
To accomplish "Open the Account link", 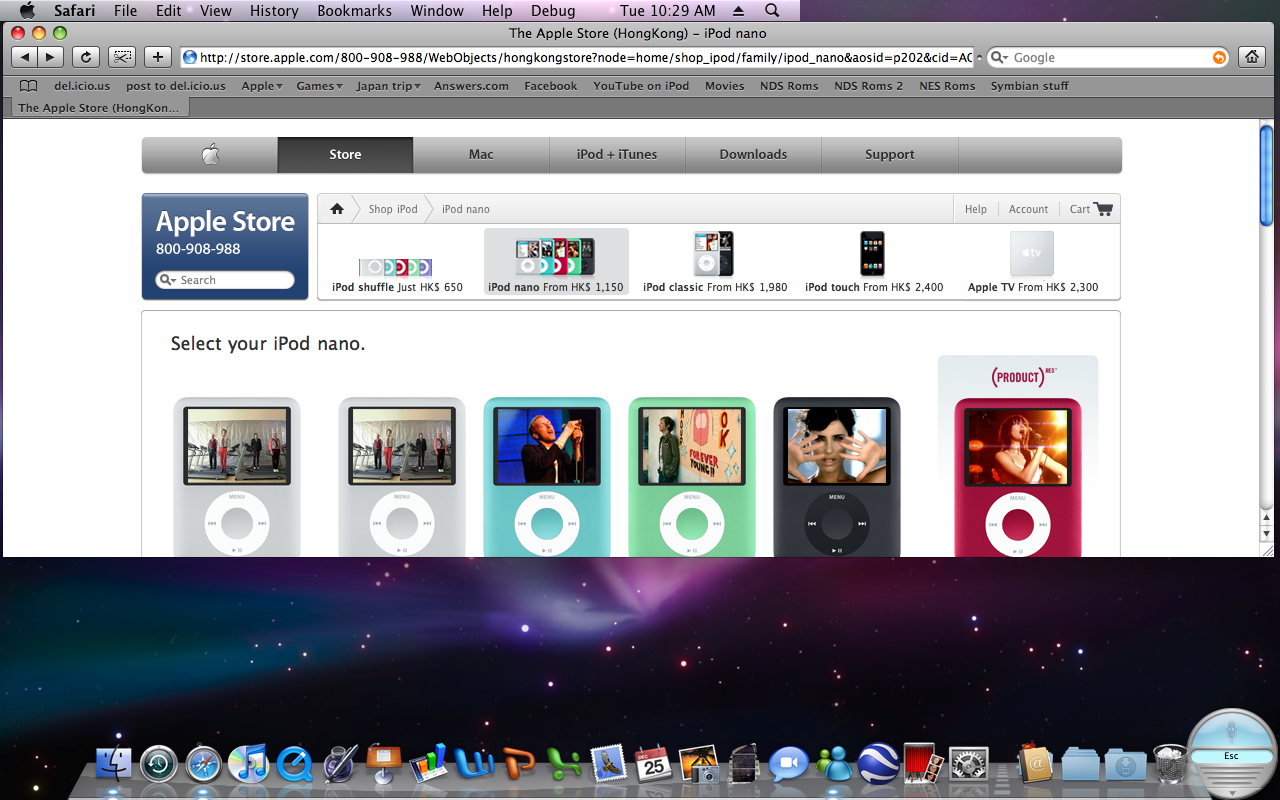I will [x=1028, y=209].
